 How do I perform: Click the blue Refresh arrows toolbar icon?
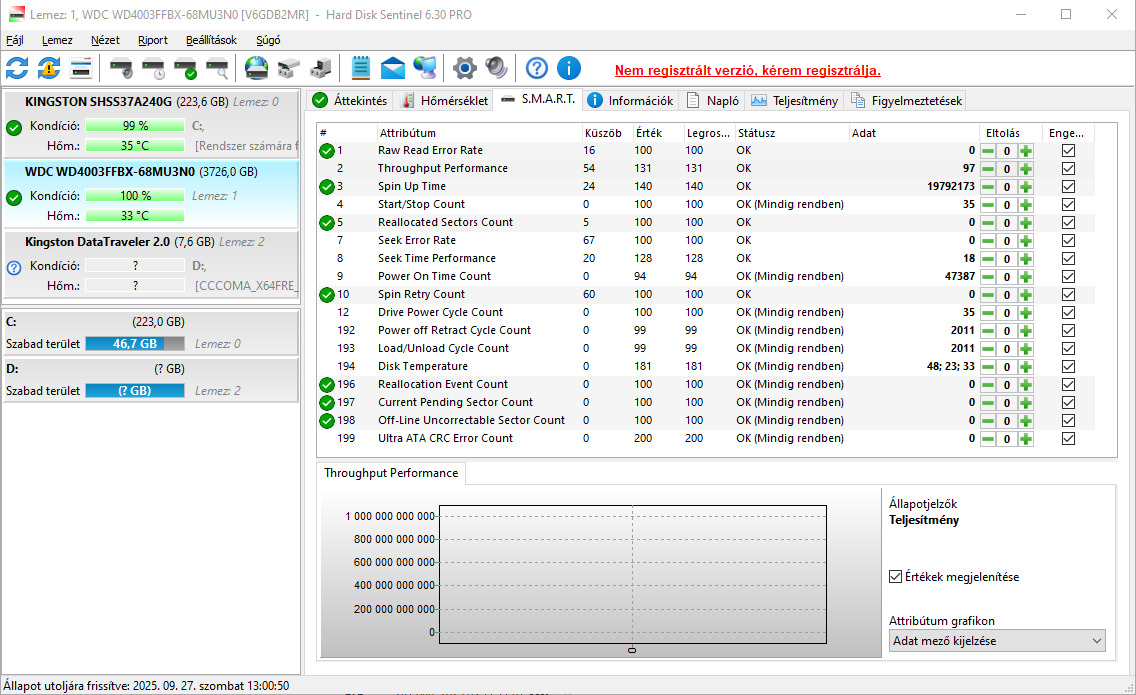(17, 69)
